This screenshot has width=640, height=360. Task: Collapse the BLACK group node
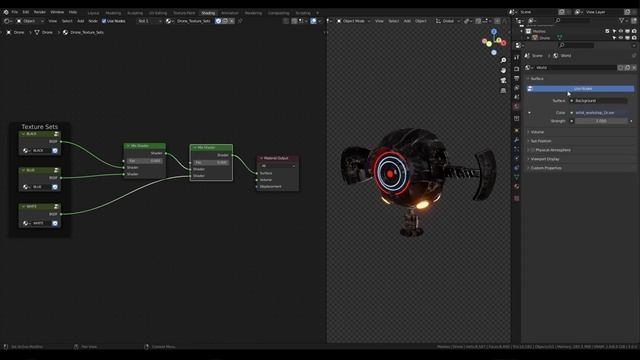click(23, 134)
